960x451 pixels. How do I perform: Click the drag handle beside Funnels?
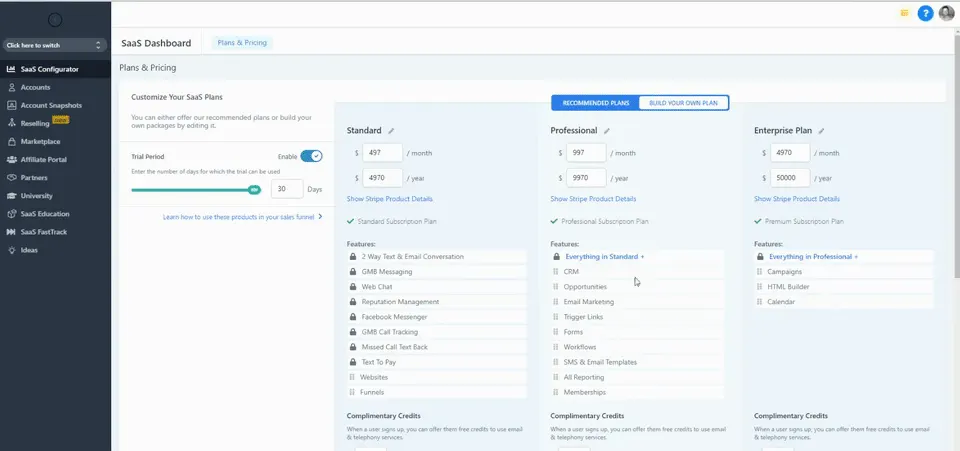click(352, 392)
